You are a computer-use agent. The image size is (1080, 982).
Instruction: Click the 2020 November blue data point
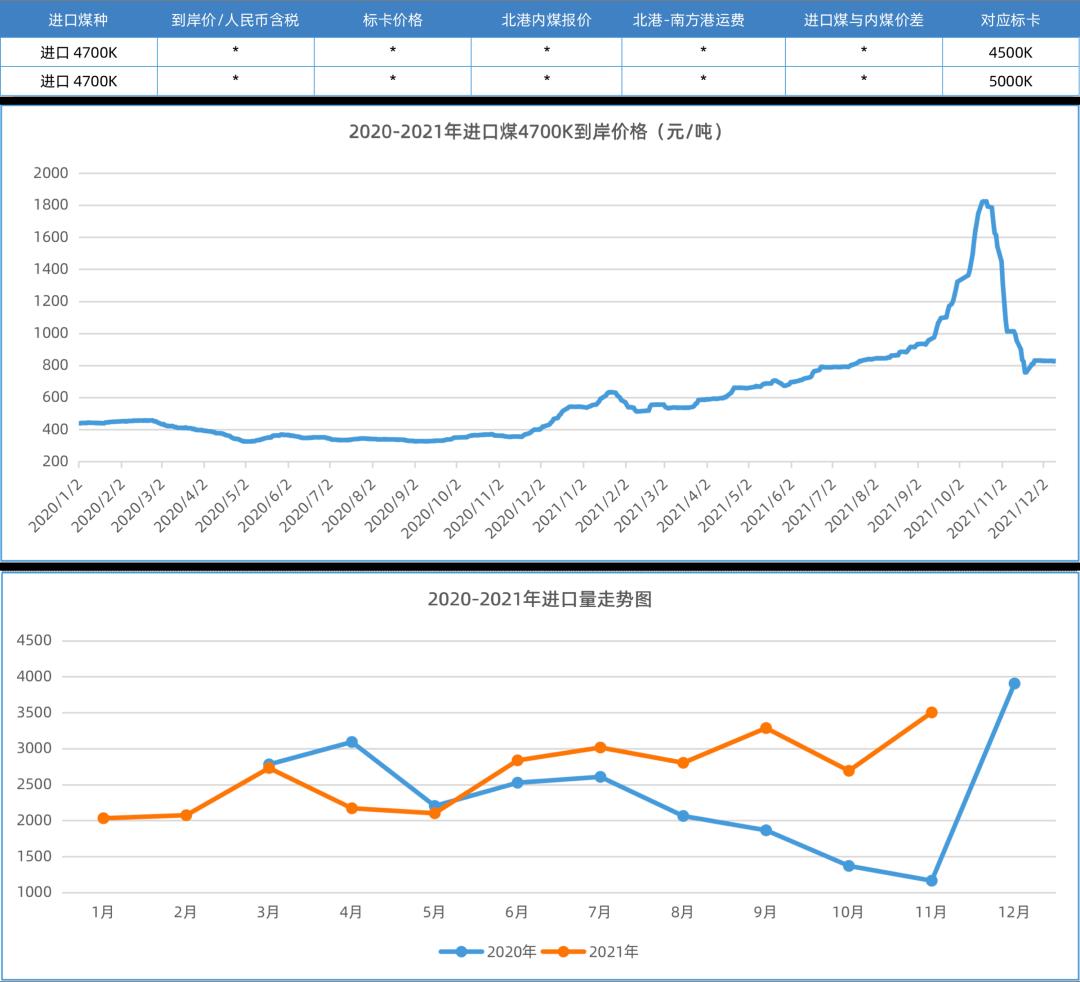[931, 881]
